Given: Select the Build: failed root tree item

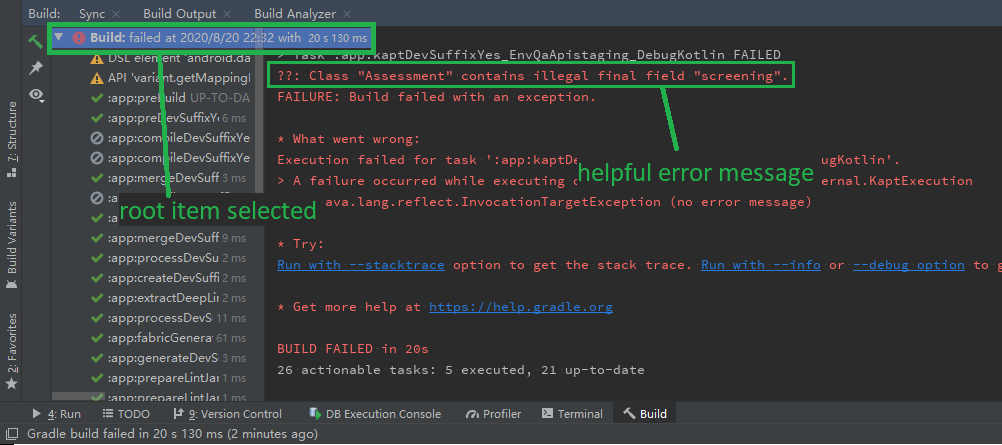Looking at the screenshot, I should (212, 38).
